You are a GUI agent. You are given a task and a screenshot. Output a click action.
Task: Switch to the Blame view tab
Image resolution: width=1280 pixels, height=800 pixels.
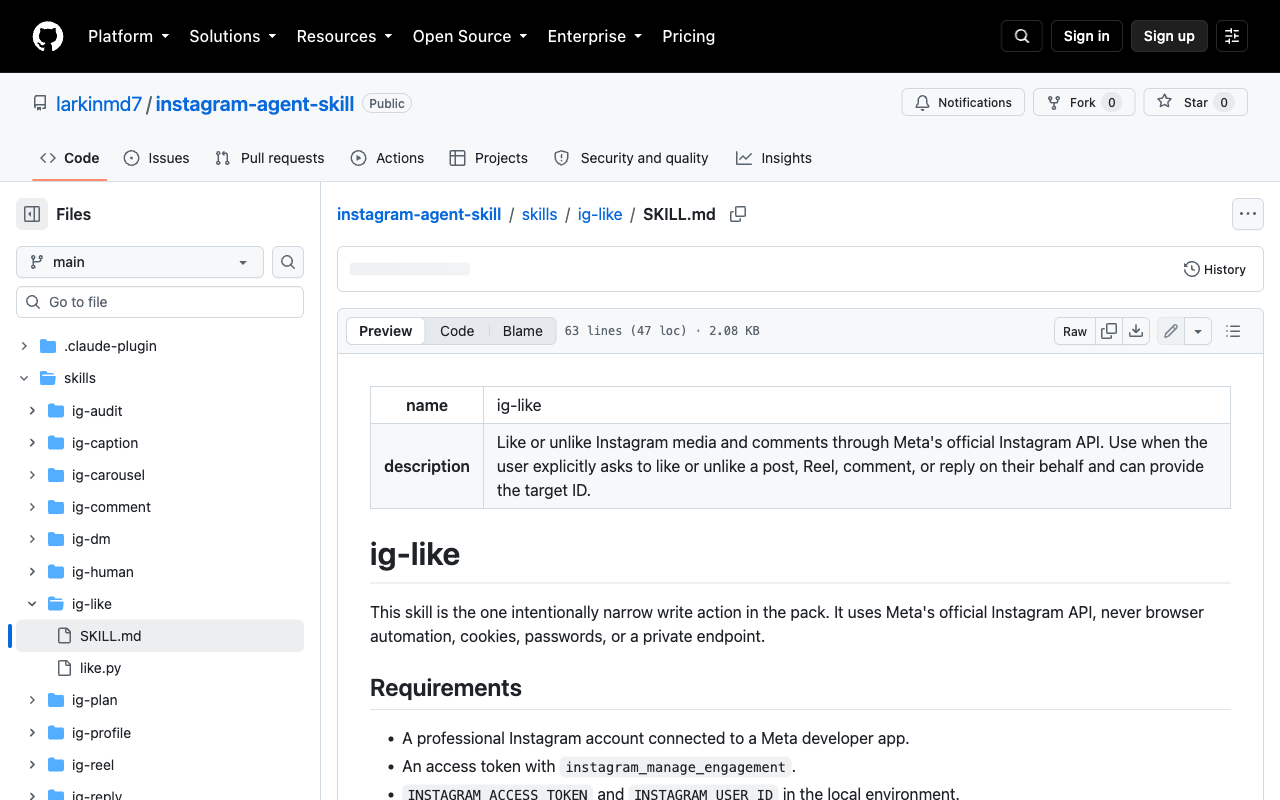click(x=522, y=331)
